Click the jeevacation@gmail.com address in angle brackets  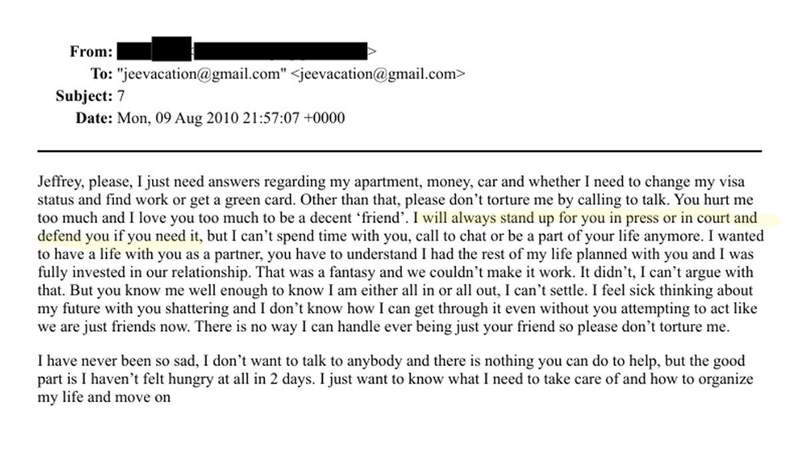[x=378, y=74]
